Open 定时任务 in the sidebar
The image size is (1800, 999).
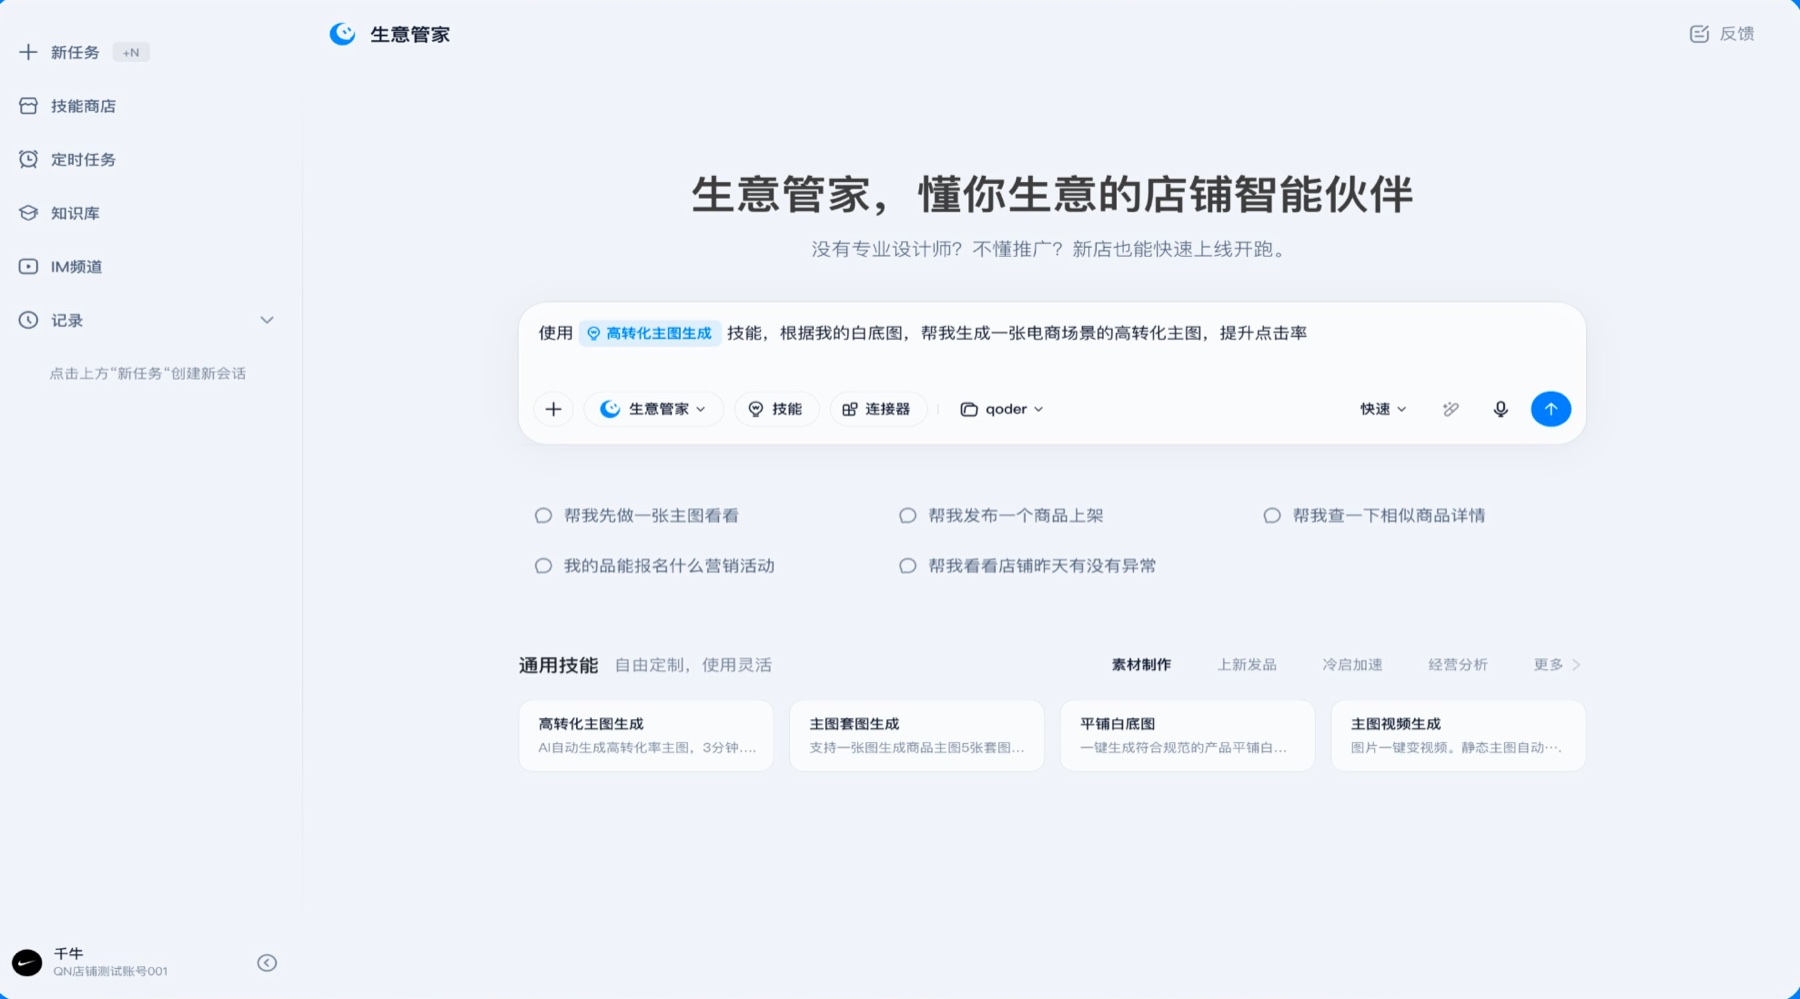pyautogui.click(x=68, y=160)
